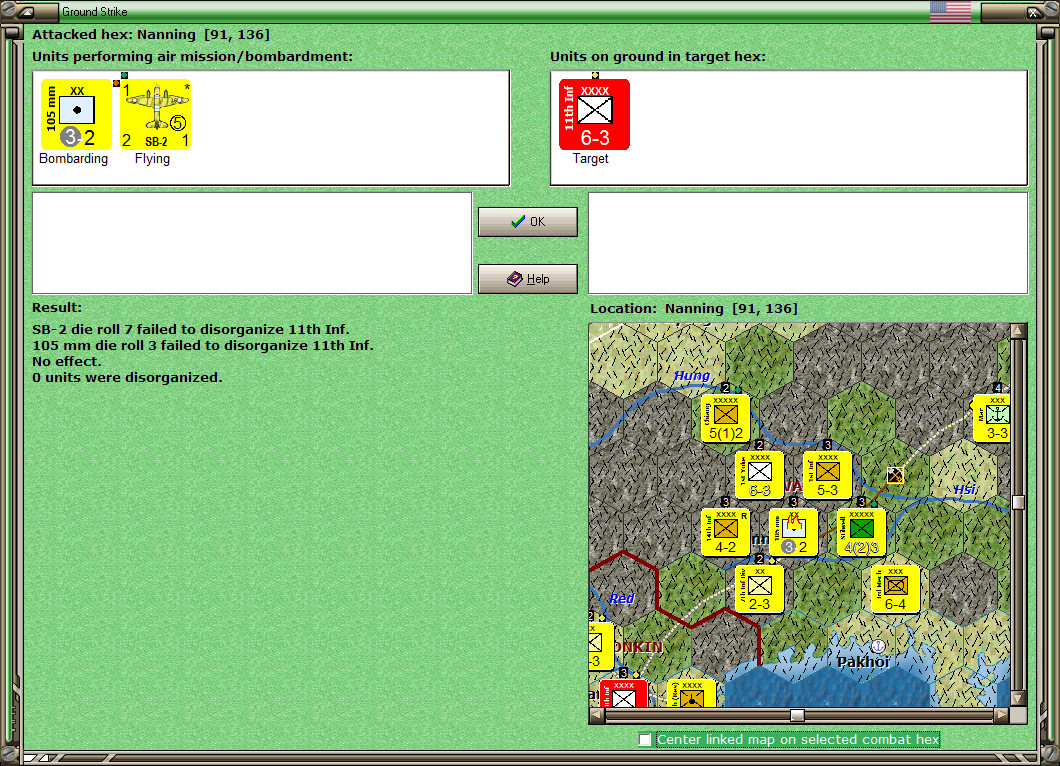1060x766 pixels.
Task: Click map horizontal scrollbar right arrow
Action: click(x=1002, y=715)
